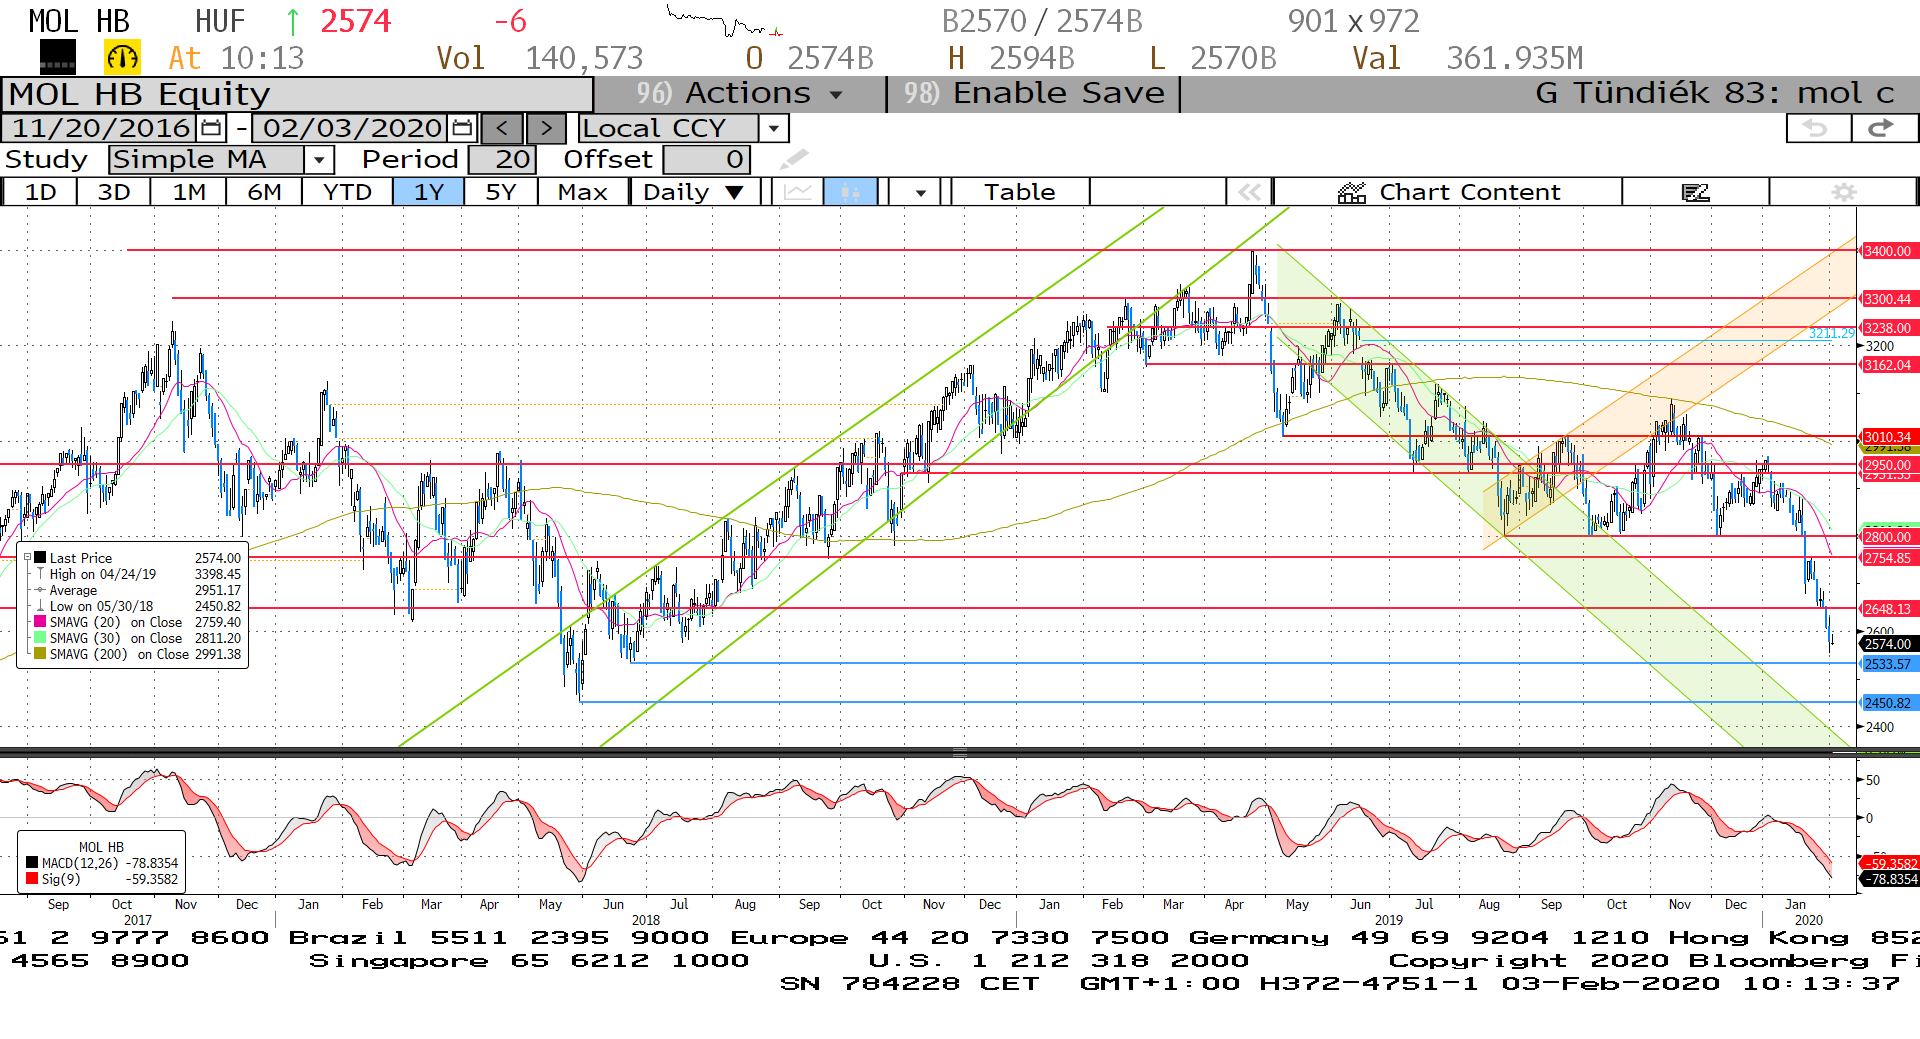The image size is (1920, 1039).
Task: Click the High on 04/24/19 legend row
Action: coord(138,574)
